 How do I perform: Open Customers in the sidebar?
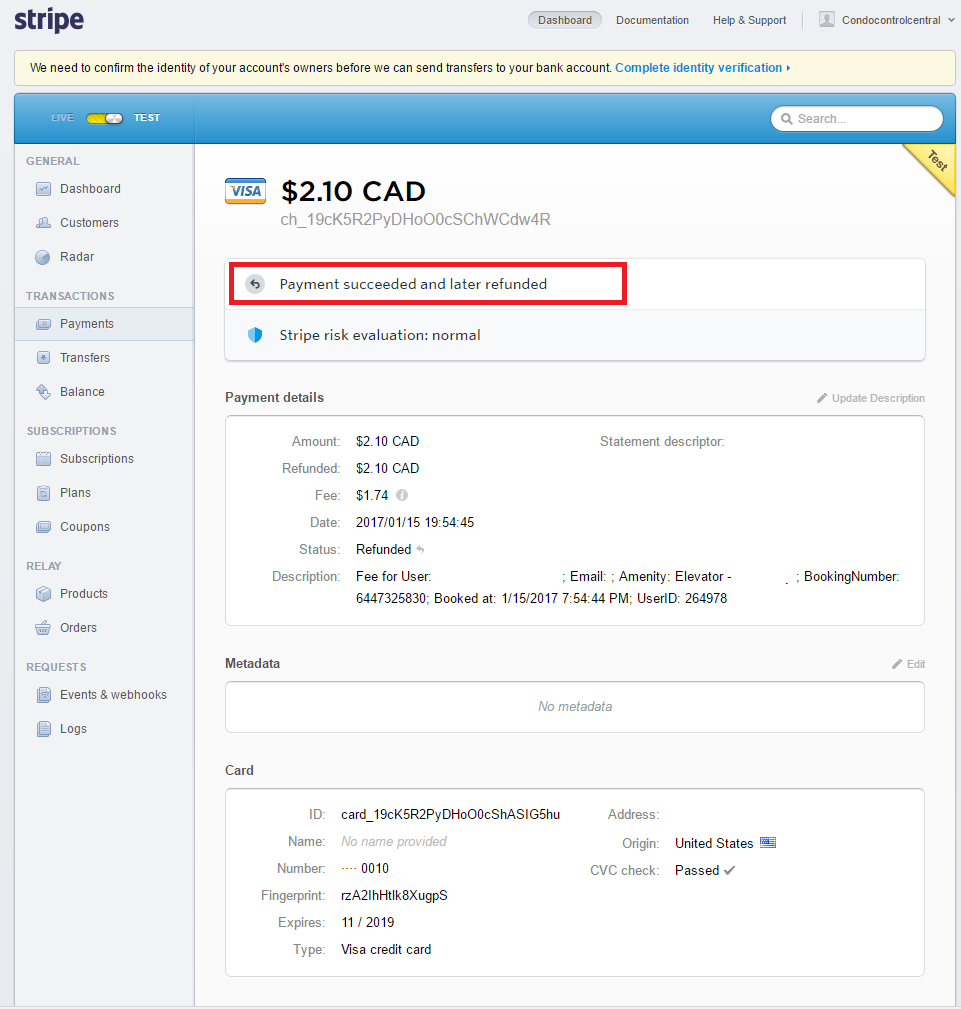pos(89,223)
